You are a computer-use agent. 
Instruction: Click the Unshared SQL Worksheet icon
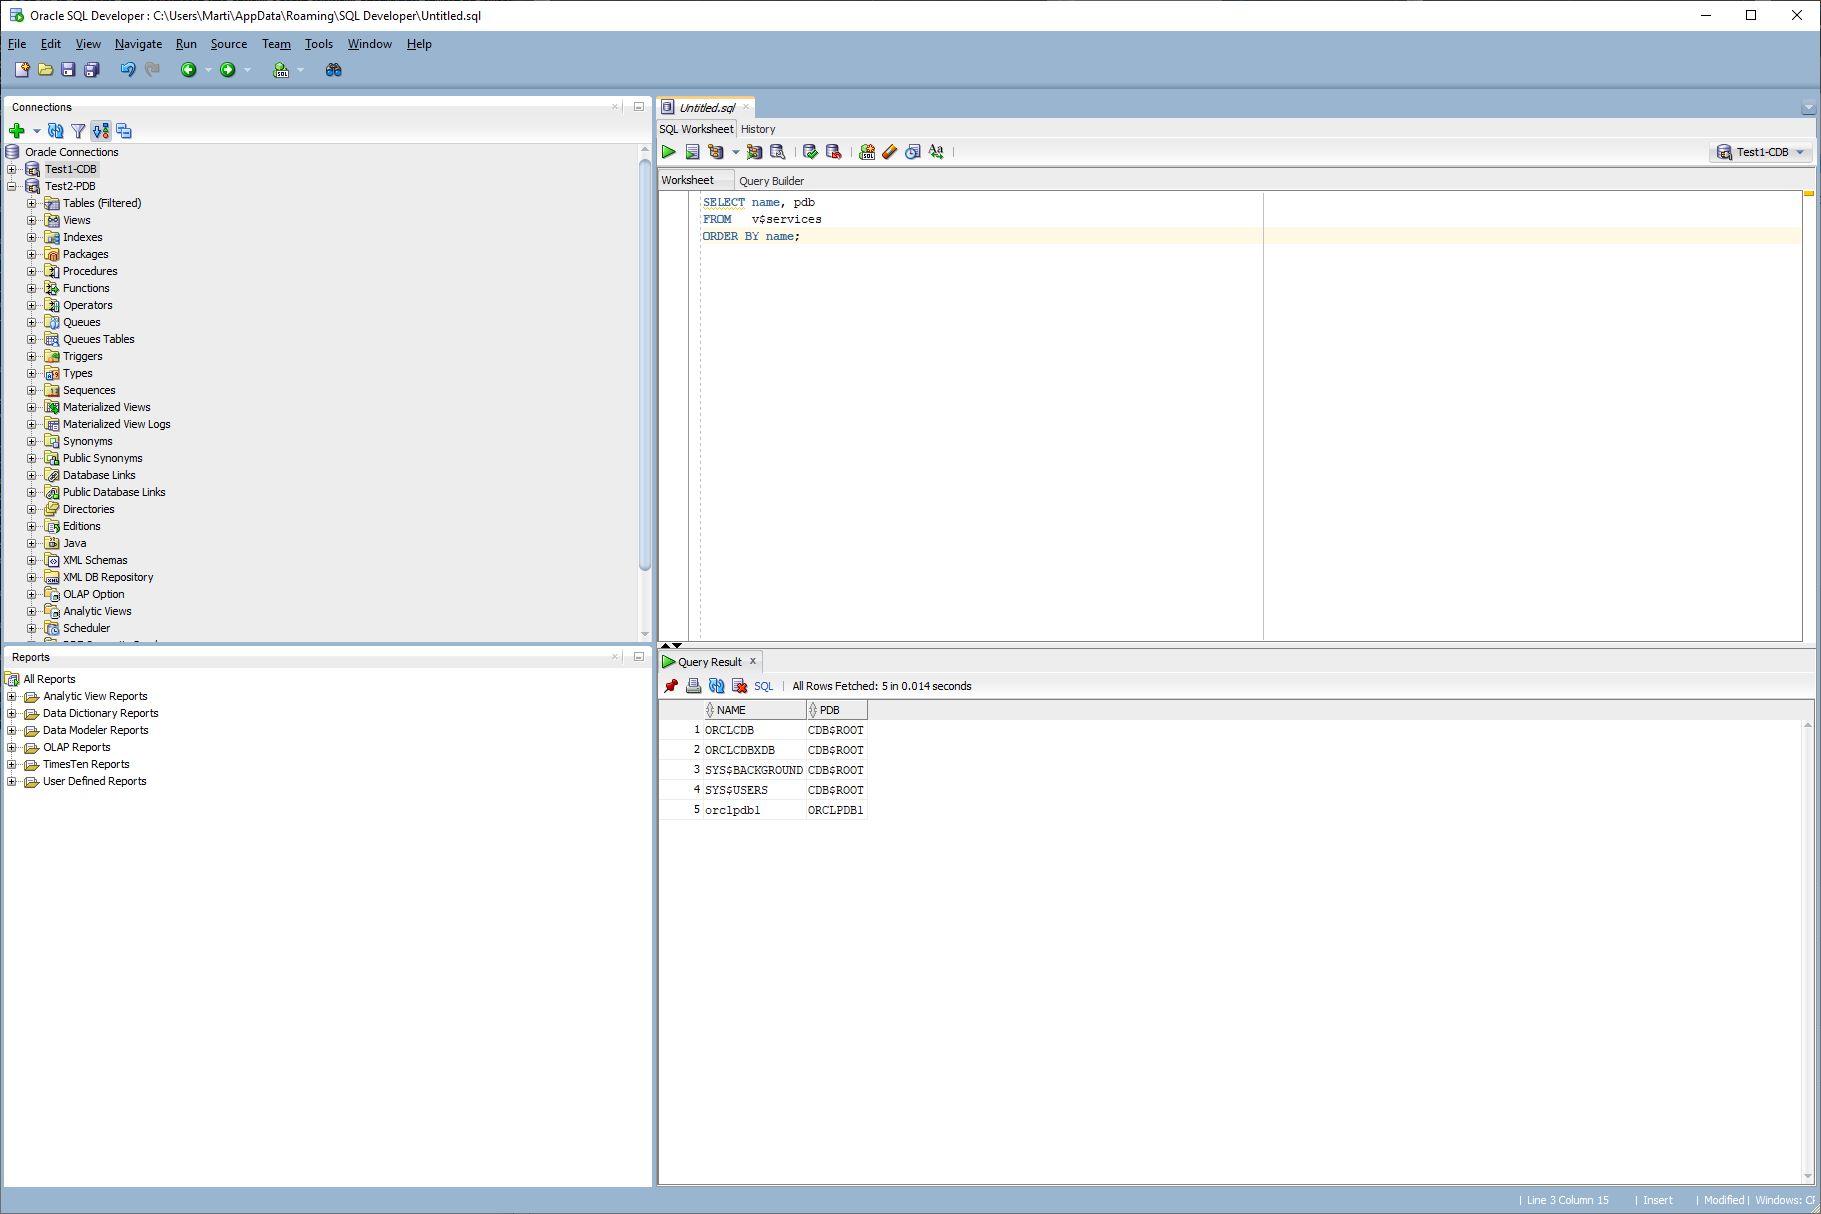(867, 152)
